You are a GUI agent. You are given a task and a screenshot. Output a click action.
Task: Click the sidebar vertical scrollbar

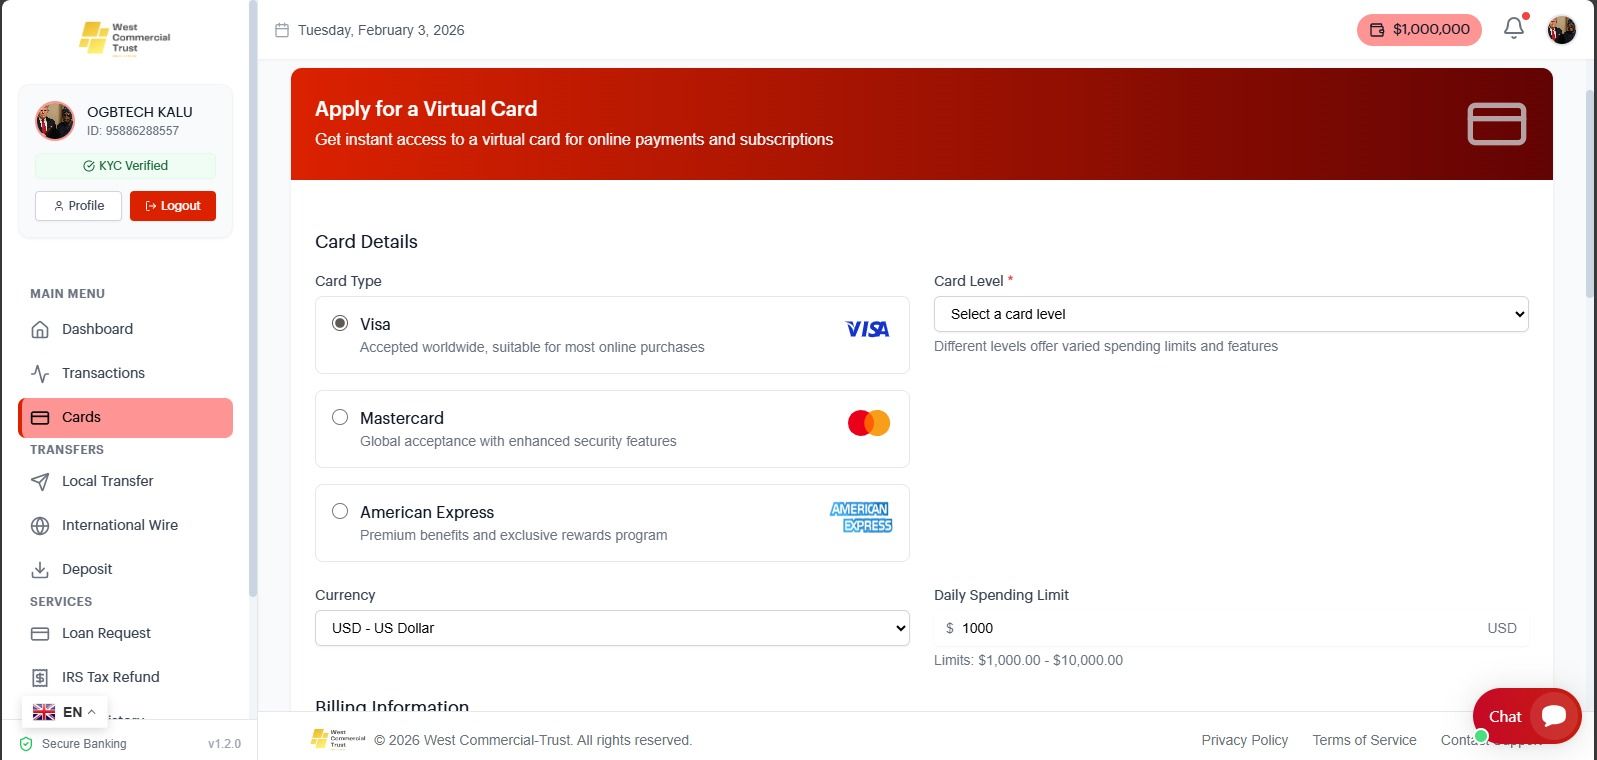(x=253, y=300)
